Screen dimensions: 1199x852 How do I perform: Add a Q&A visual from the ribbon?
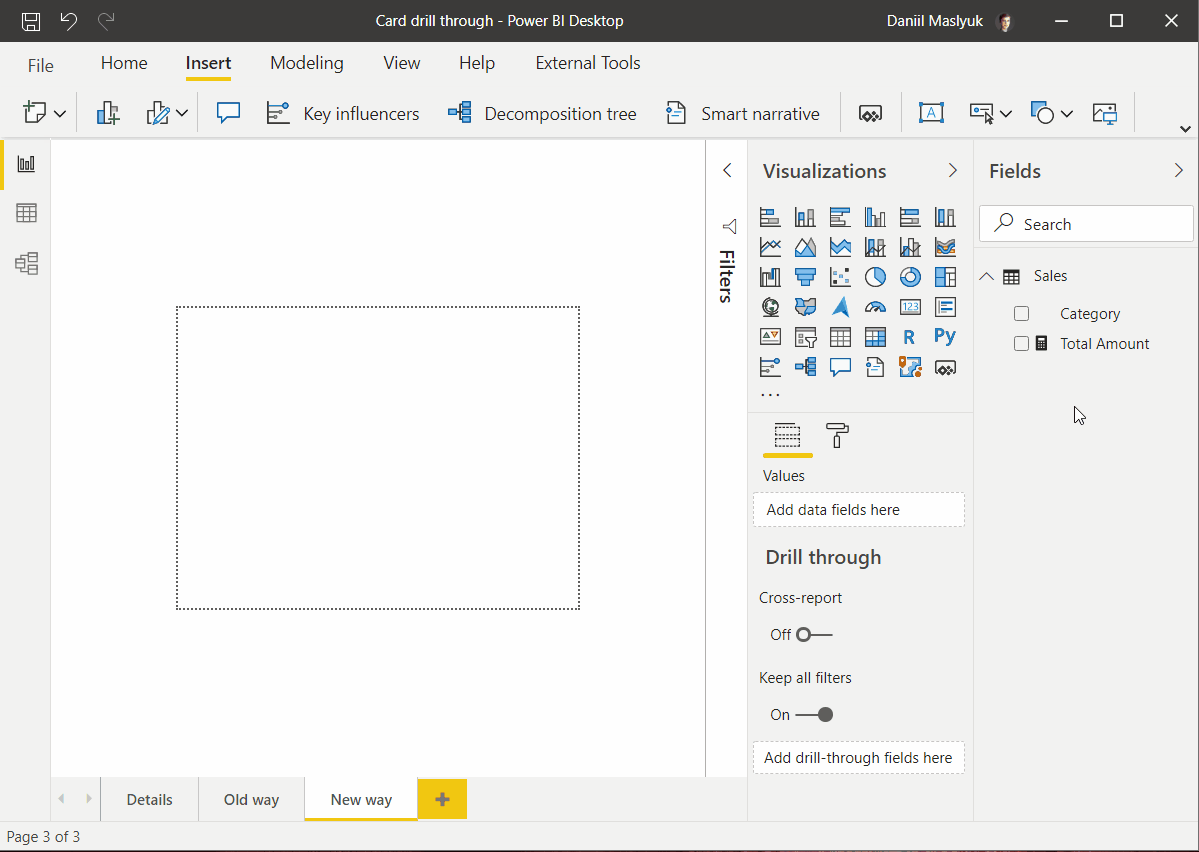(228, 113)
